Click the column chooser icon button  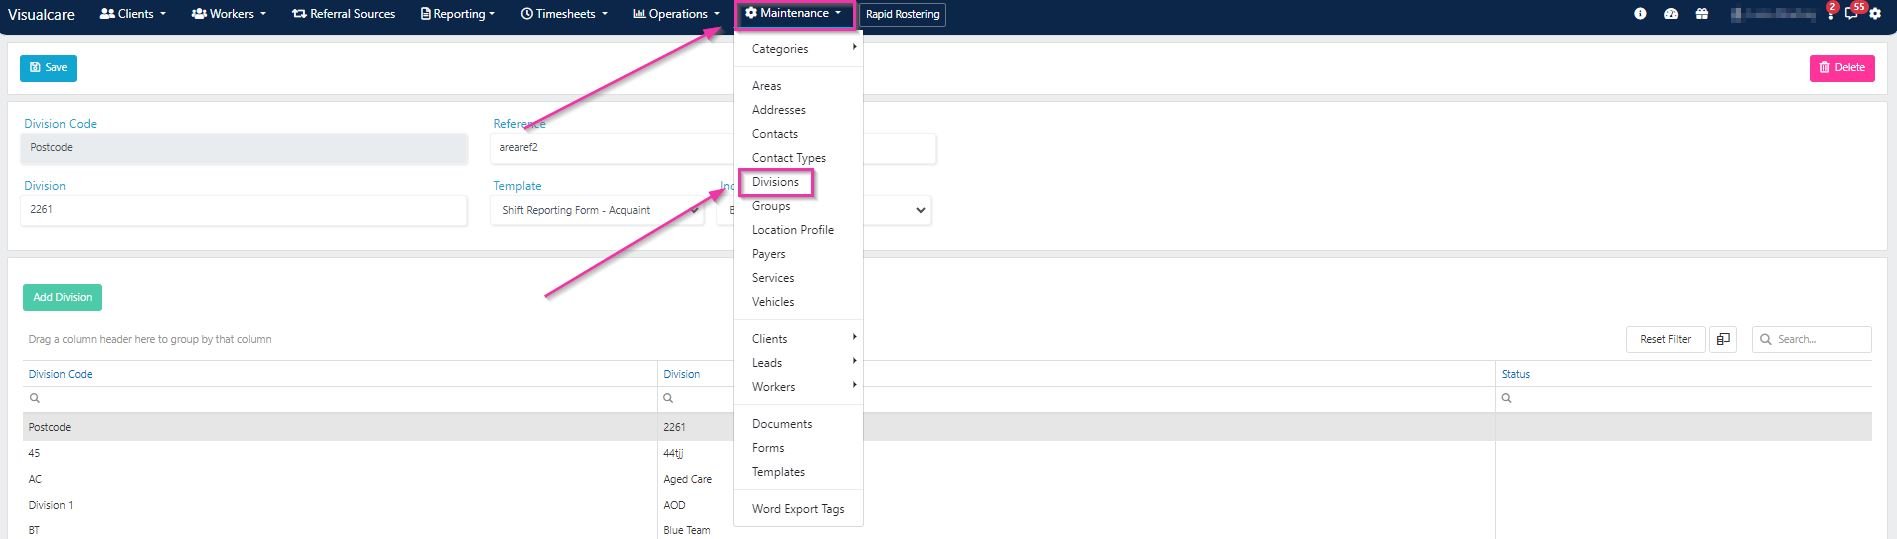(1723, 339)
